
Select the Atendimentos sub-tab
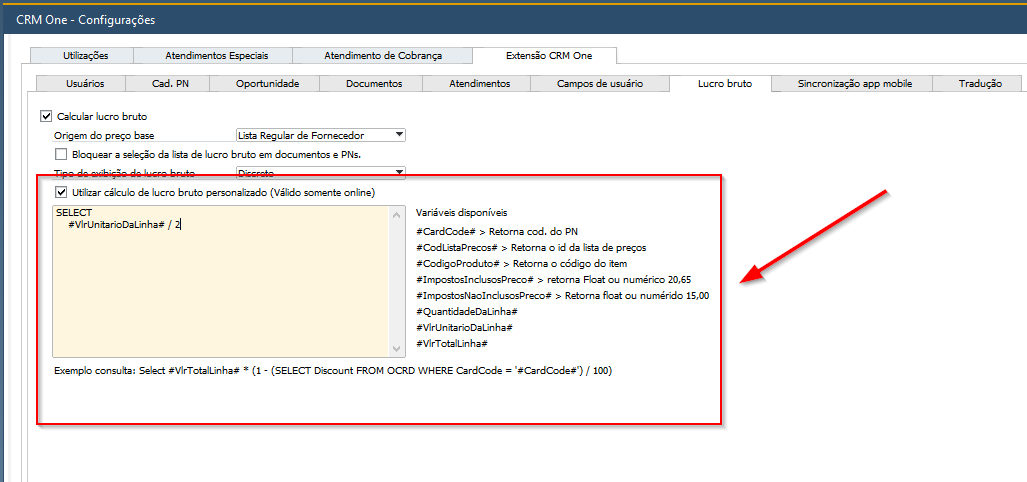tap(480, 84)
